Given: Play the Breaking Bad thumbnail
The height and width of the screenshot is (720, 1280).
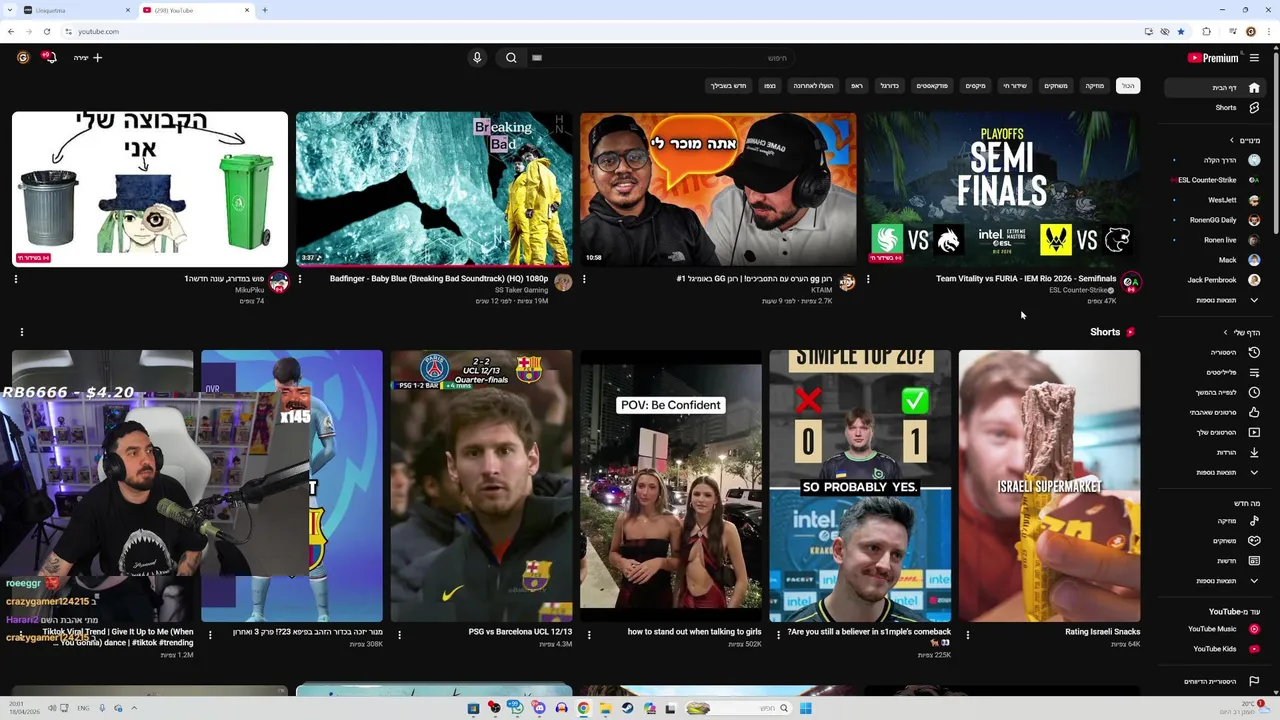Looking at the screenshot, I should (x=434, y=189).
